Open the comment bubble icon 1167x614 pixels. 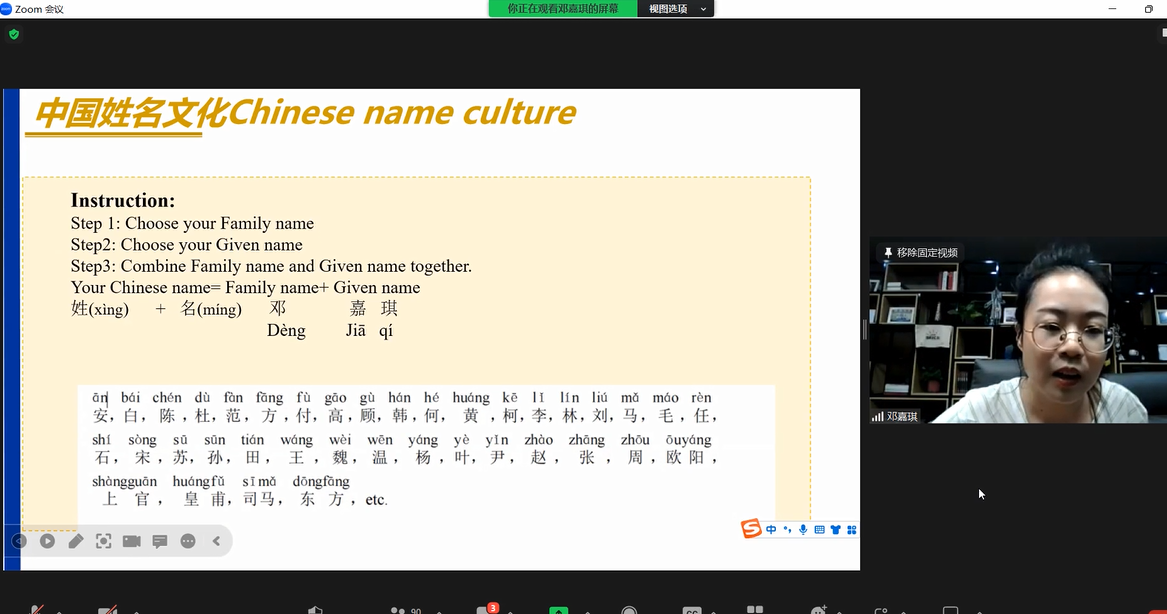click(x=159, y=541)
